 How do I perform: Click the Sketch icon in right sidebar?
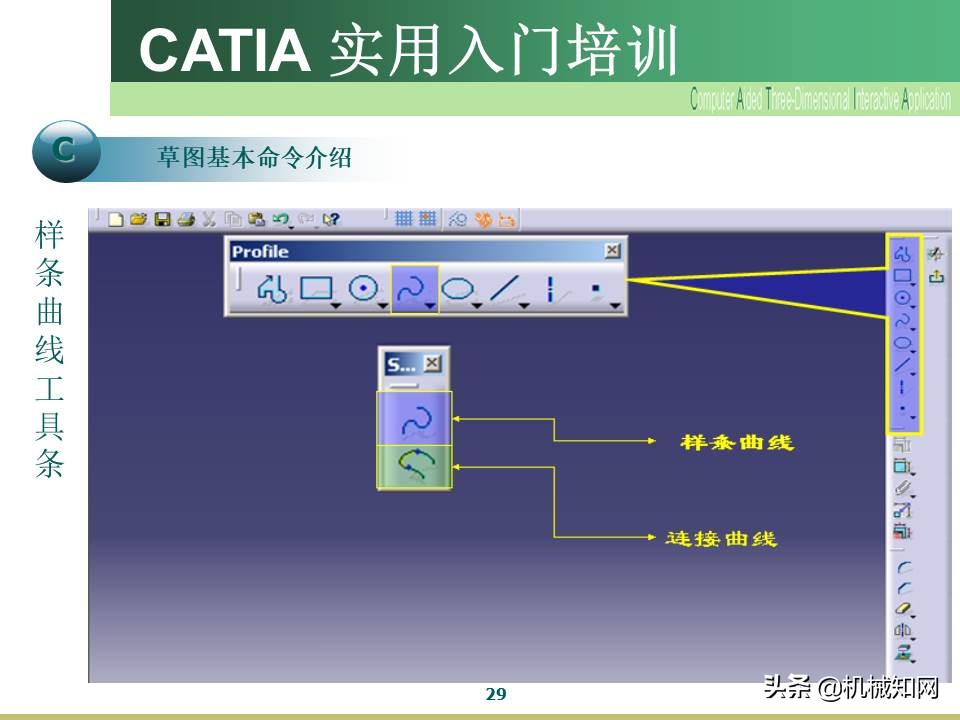point(936,253)
